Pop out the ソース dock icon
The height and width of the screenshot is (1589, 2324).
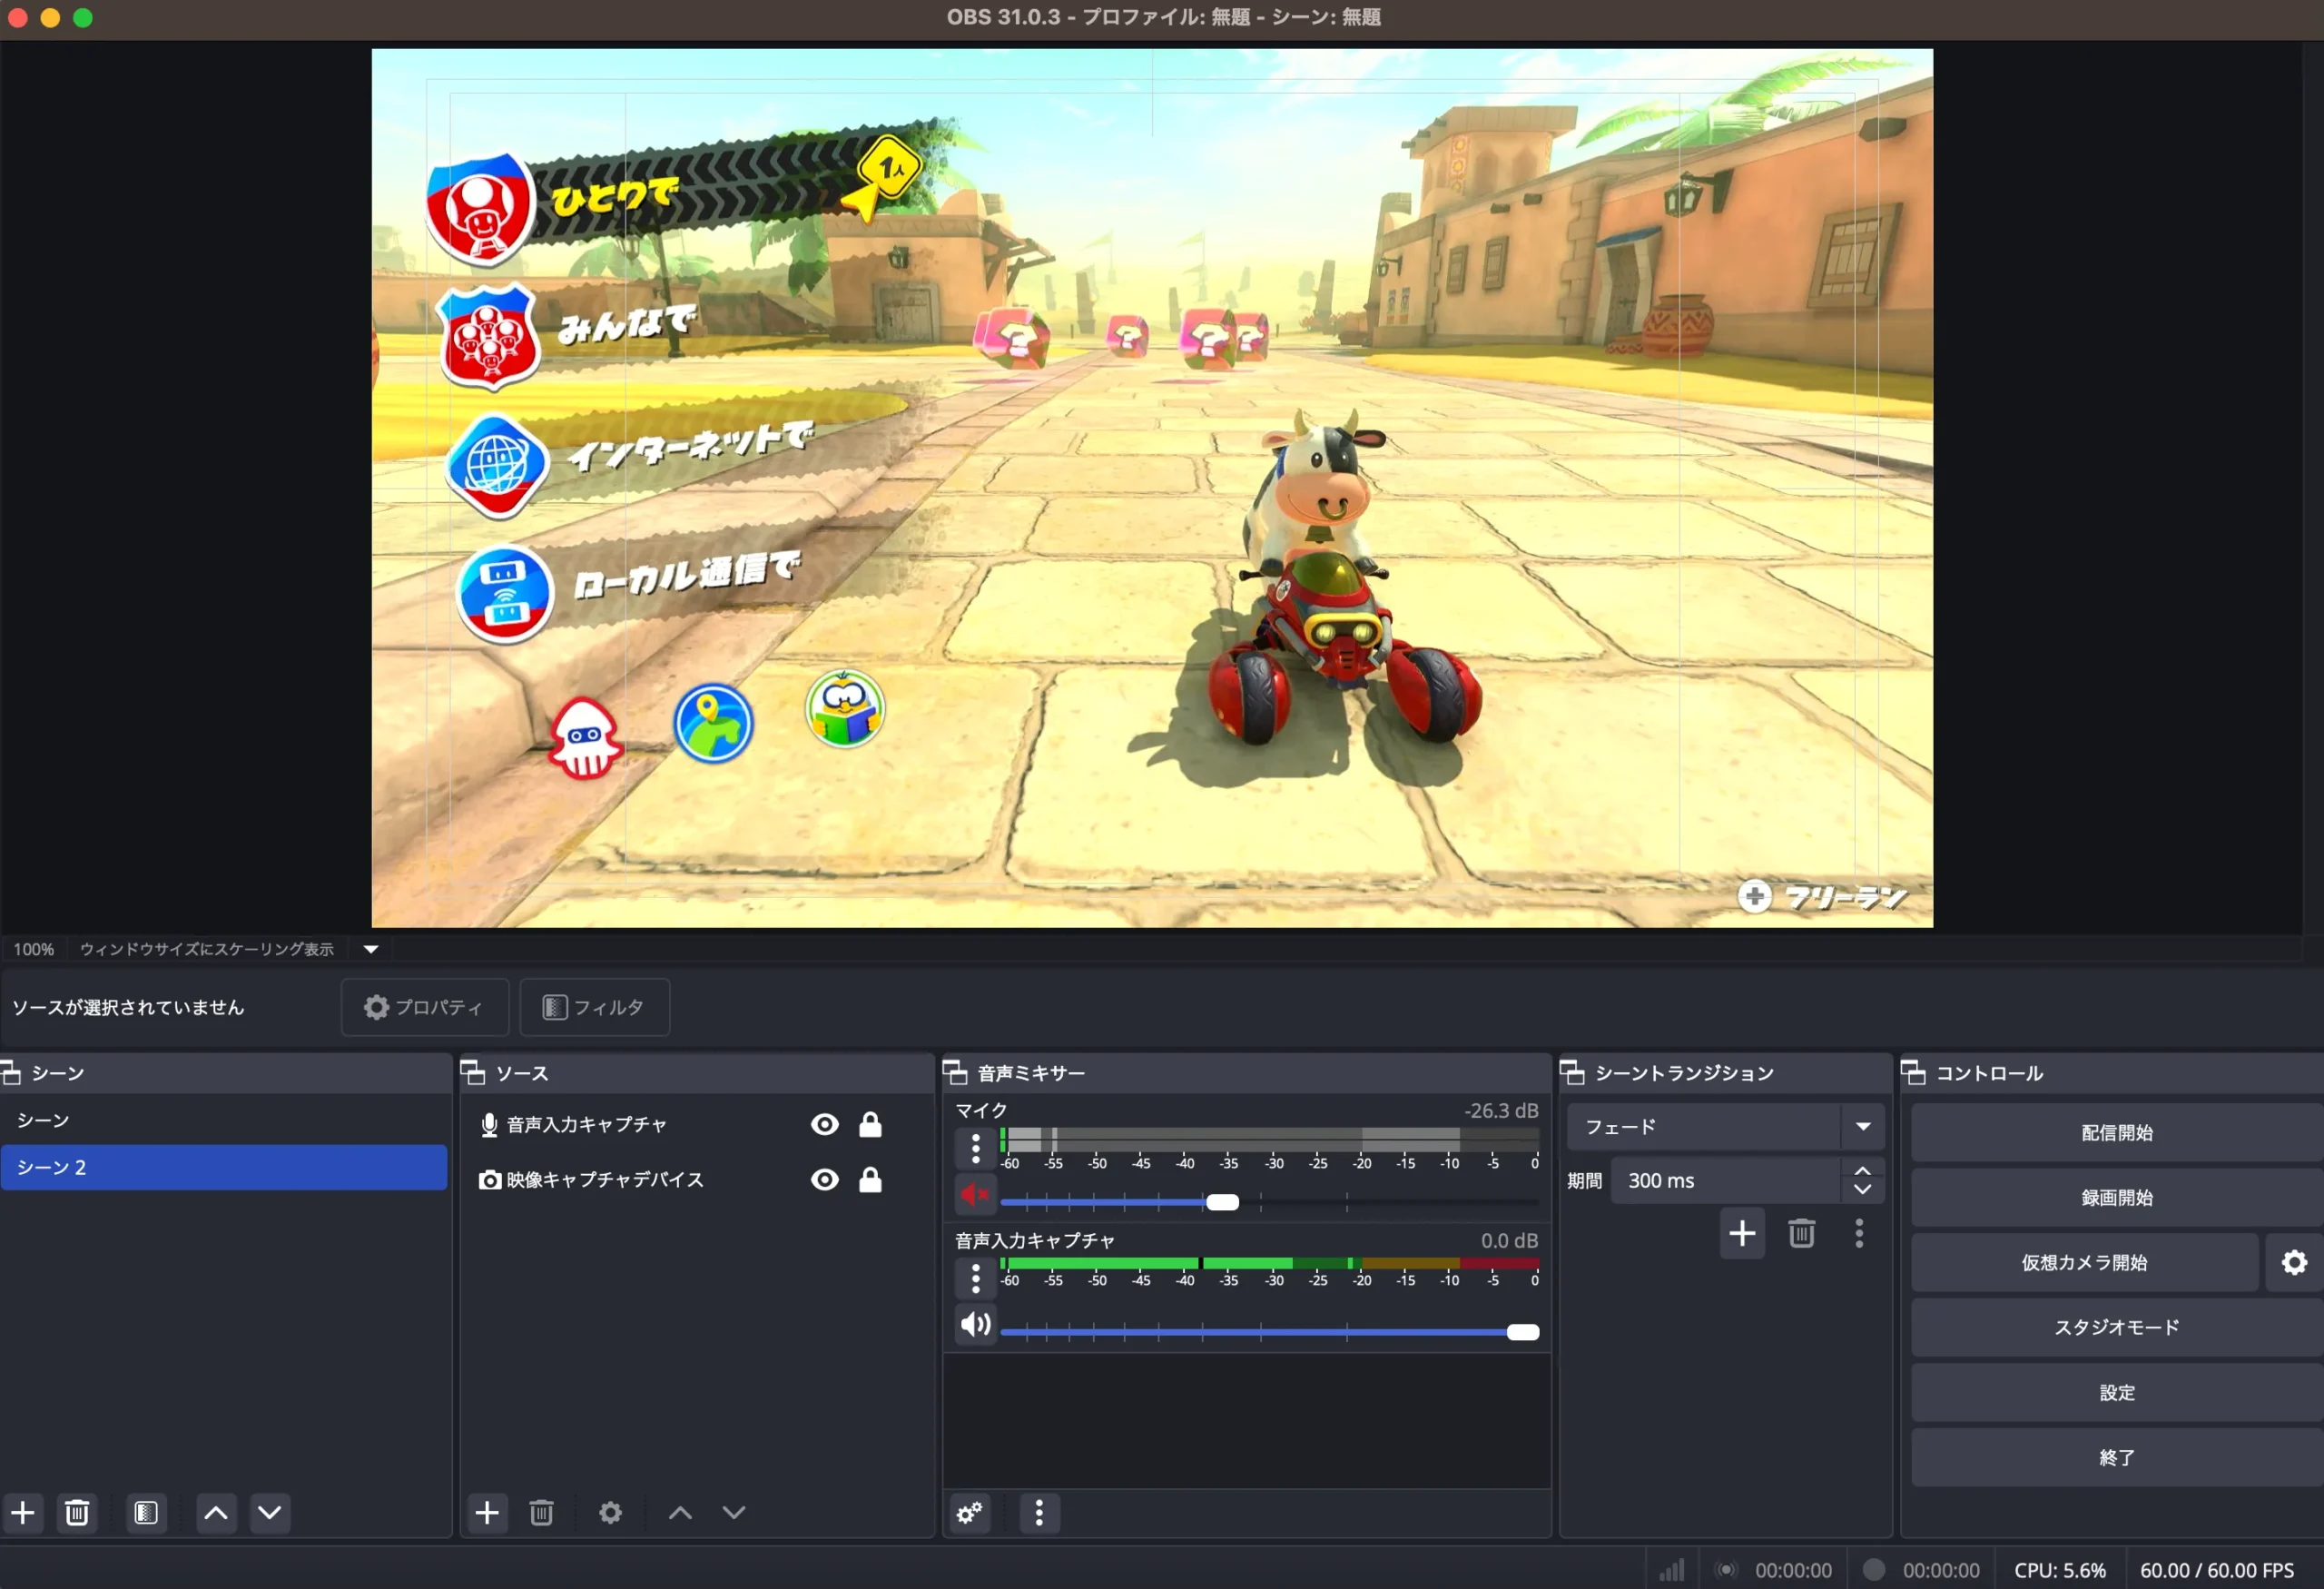tap(473, 1073)
